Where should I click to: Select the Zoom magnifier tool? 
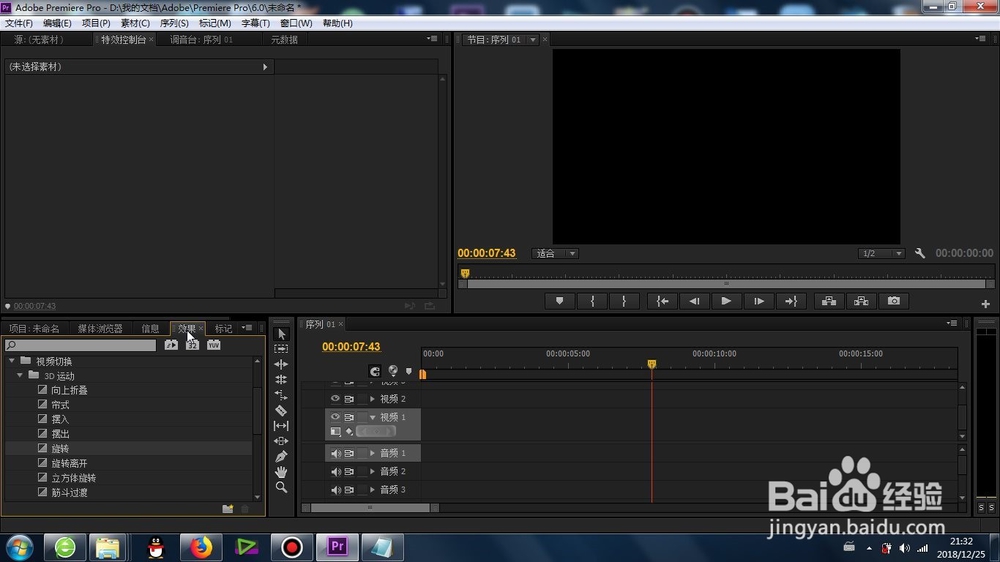coord(281,487)
